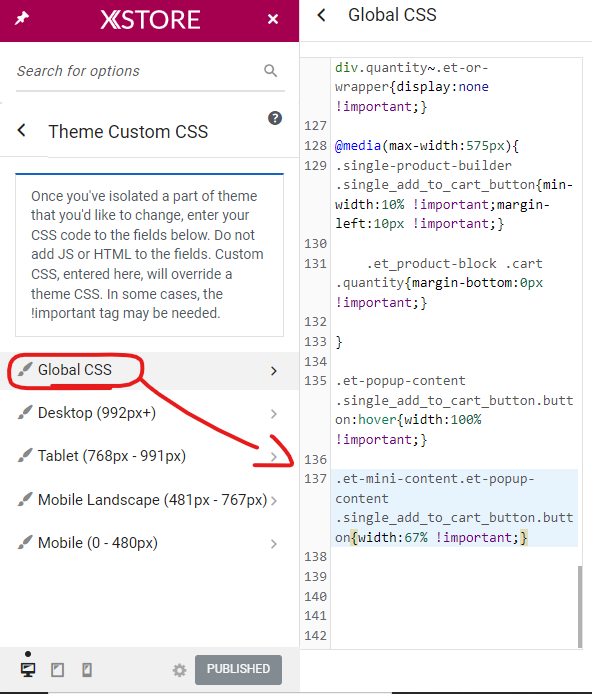The width and height of the screenshot is (592, 694).
Task: Click empty line 140 in code editor
Action: click(x=454, y=596)
